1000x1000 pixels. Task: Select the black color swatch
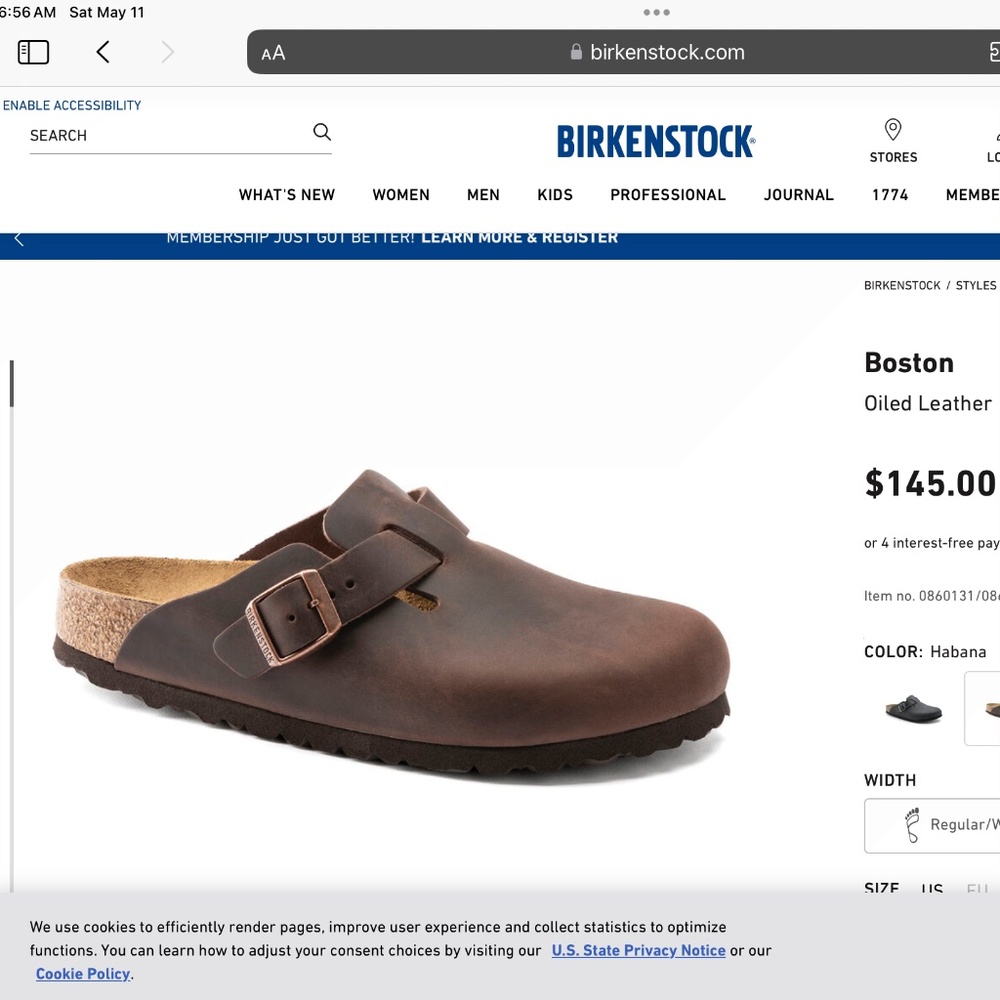pyautogui.click(x=913, y=708)
